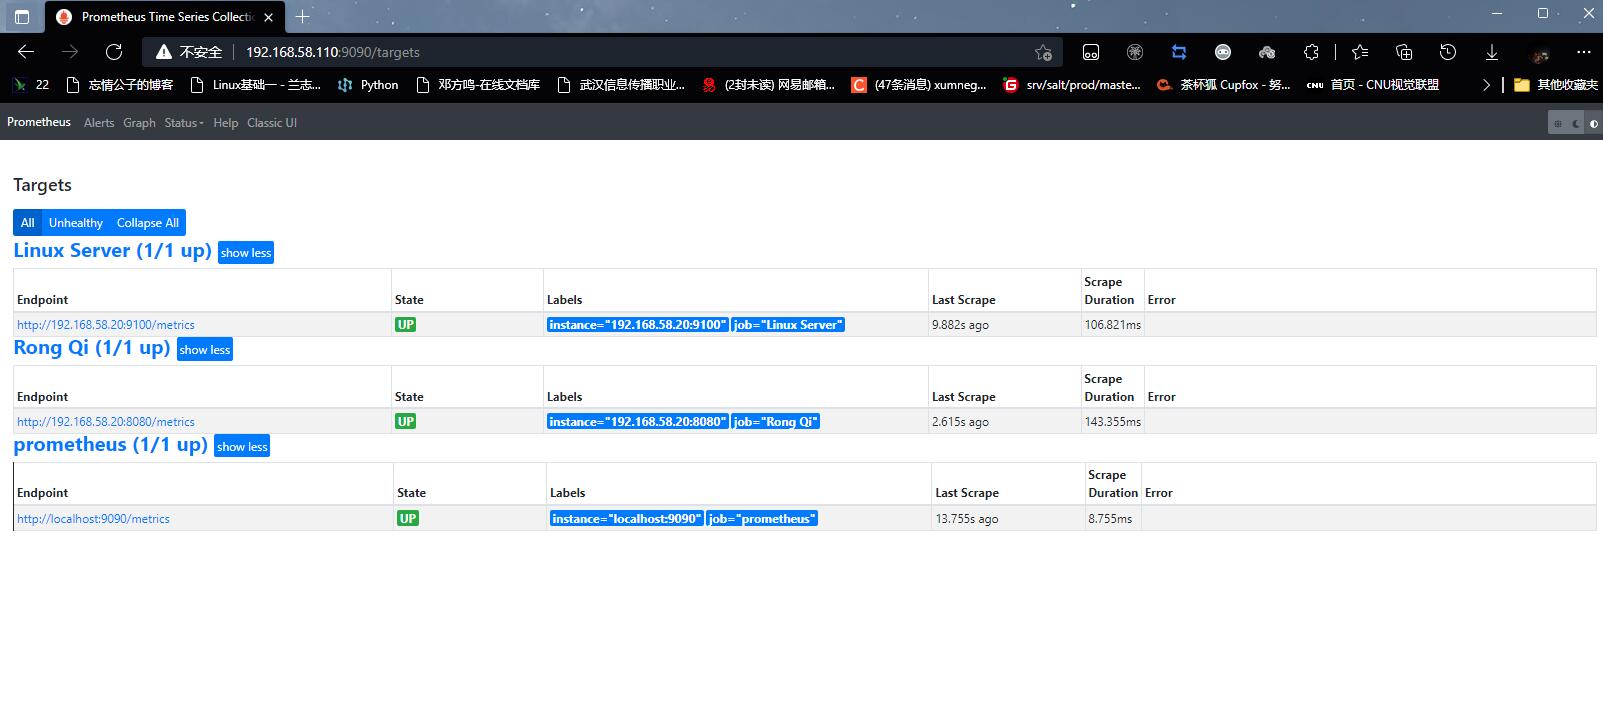Click the round tree-shaped extension icon

click(x=1135, y=52)
